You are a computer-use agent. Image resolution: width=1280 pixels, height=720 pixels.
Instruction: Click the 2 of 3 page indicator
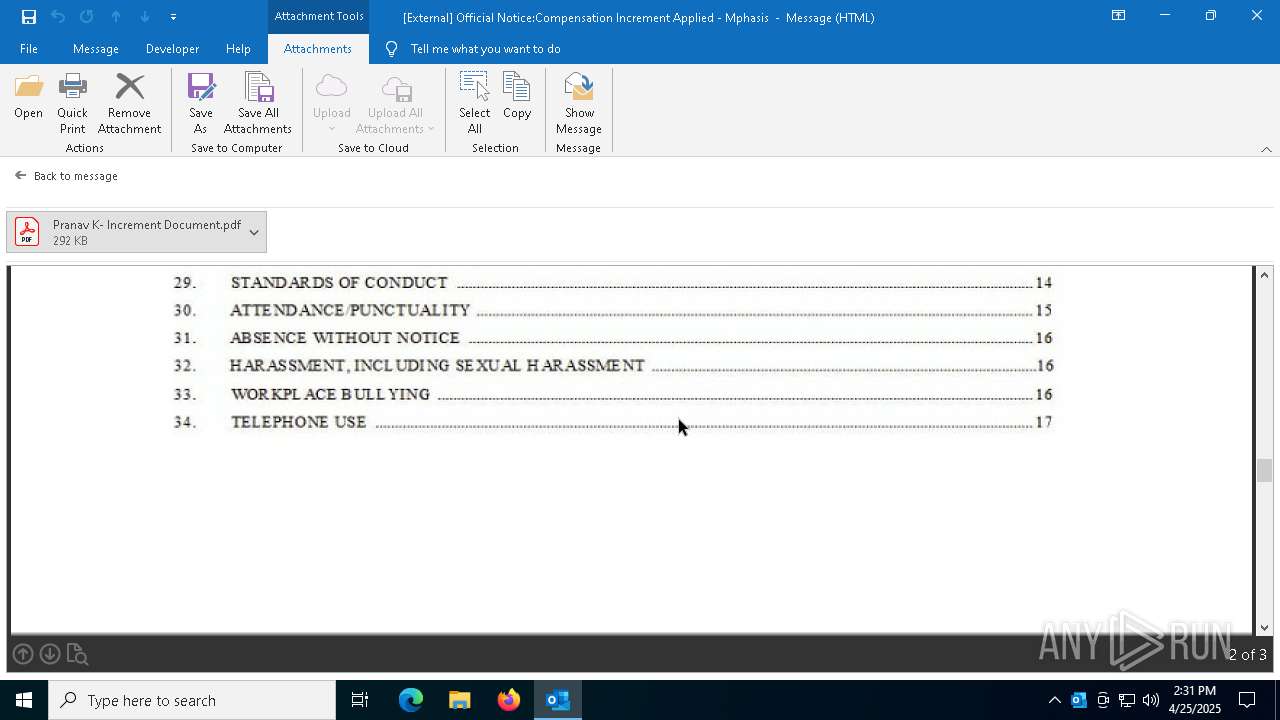coord(1247,655)
